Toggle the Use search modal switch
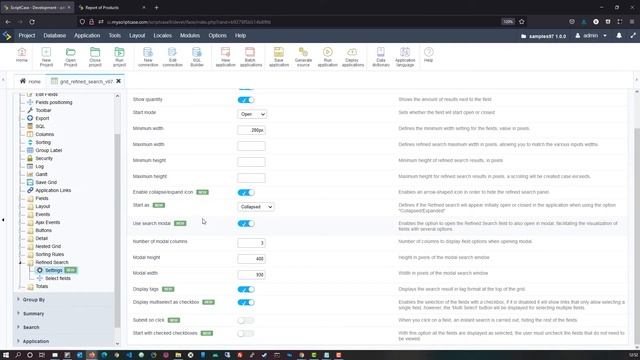640x360 pixels. point(246,224)
